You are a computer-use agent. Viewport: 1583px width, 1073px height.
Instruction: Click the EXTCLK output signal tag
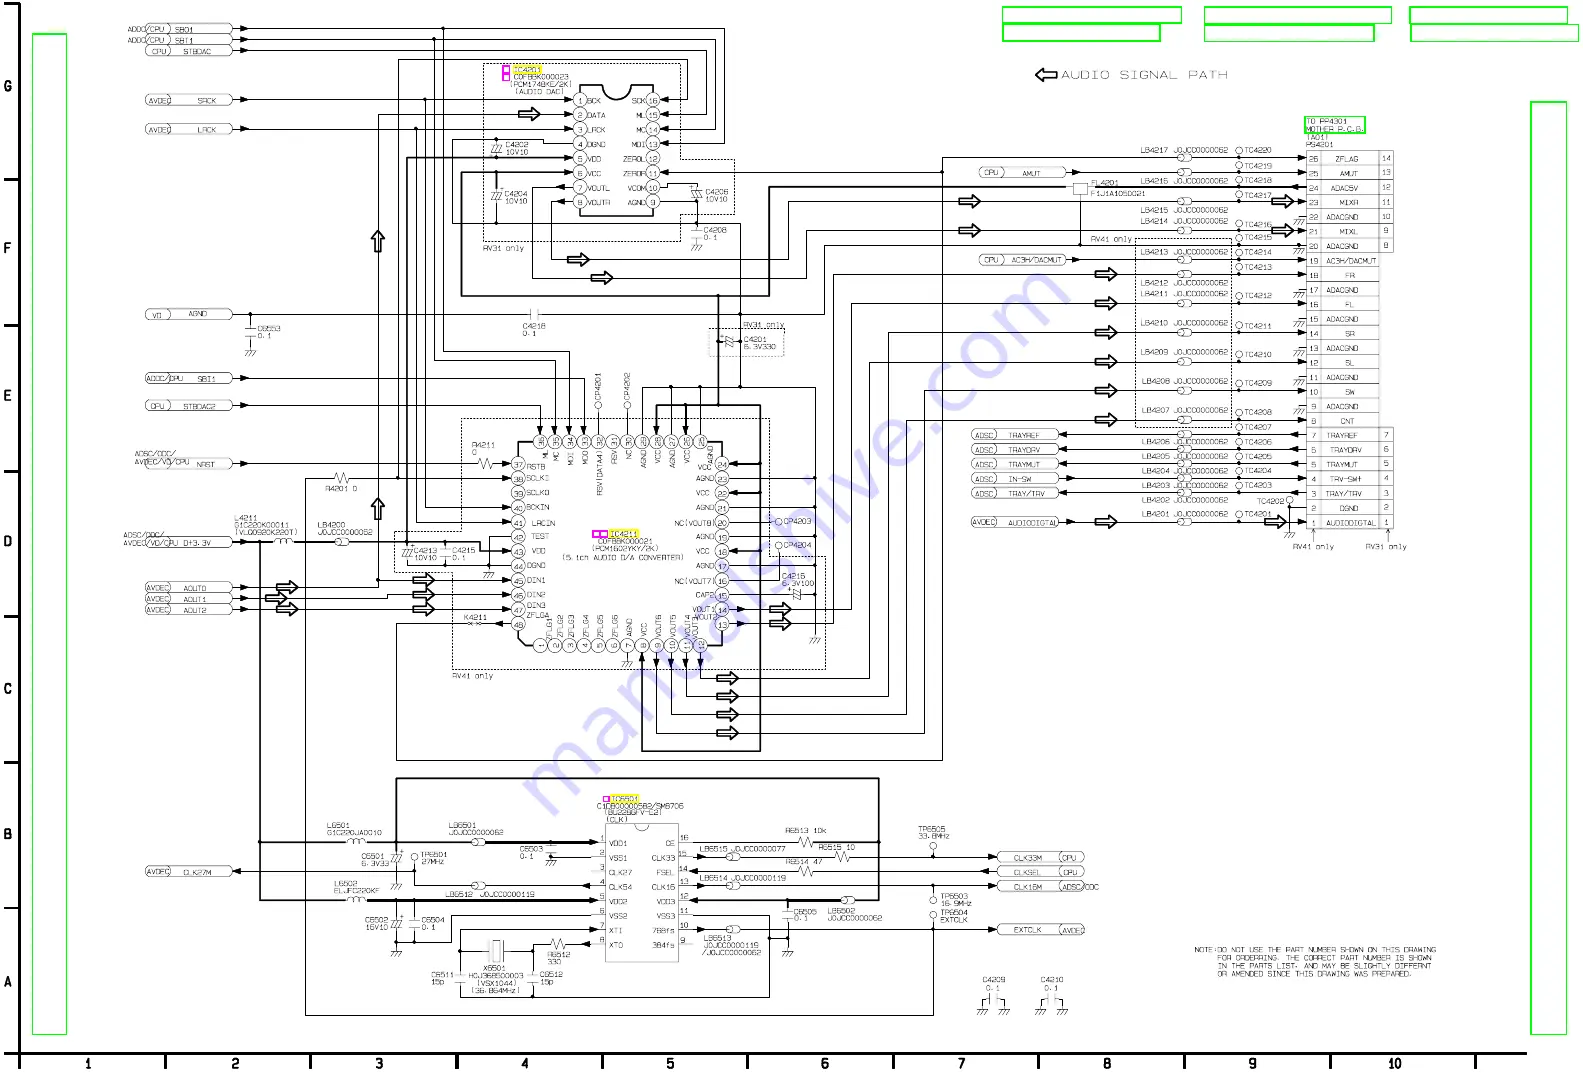1041,930
